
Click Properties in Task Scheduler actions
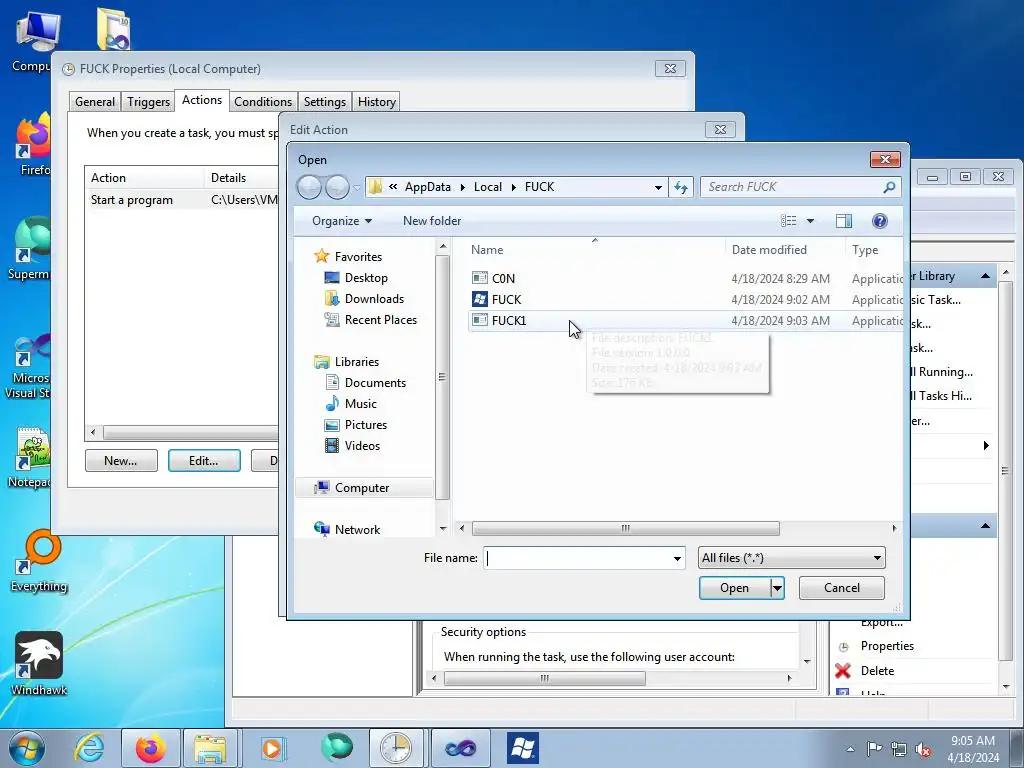(887, 646)
